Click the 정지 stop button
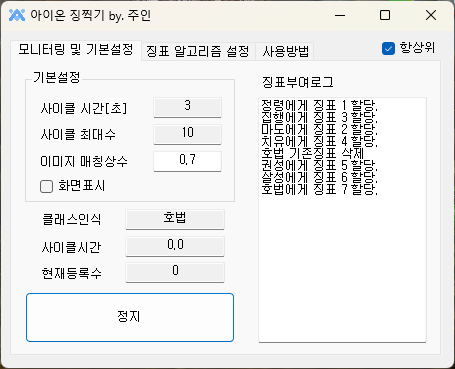 pyautogui.click(x=130, y=317)
